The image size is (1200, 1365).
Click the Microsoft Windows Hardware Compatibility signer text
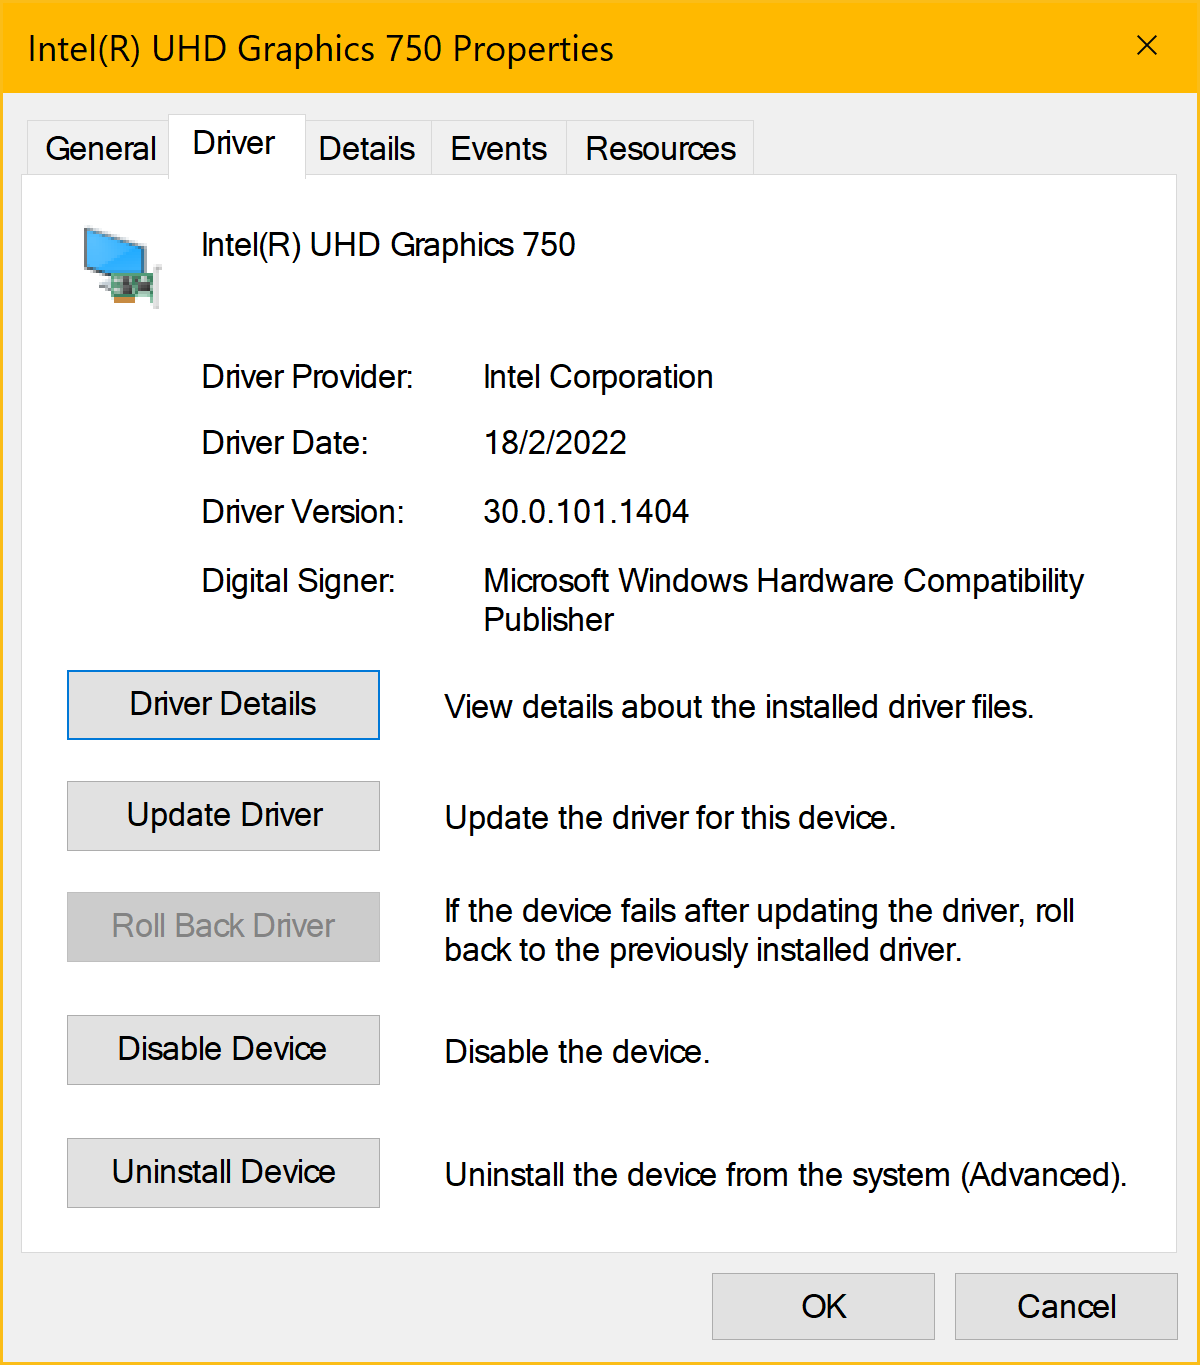coord(783,582)
